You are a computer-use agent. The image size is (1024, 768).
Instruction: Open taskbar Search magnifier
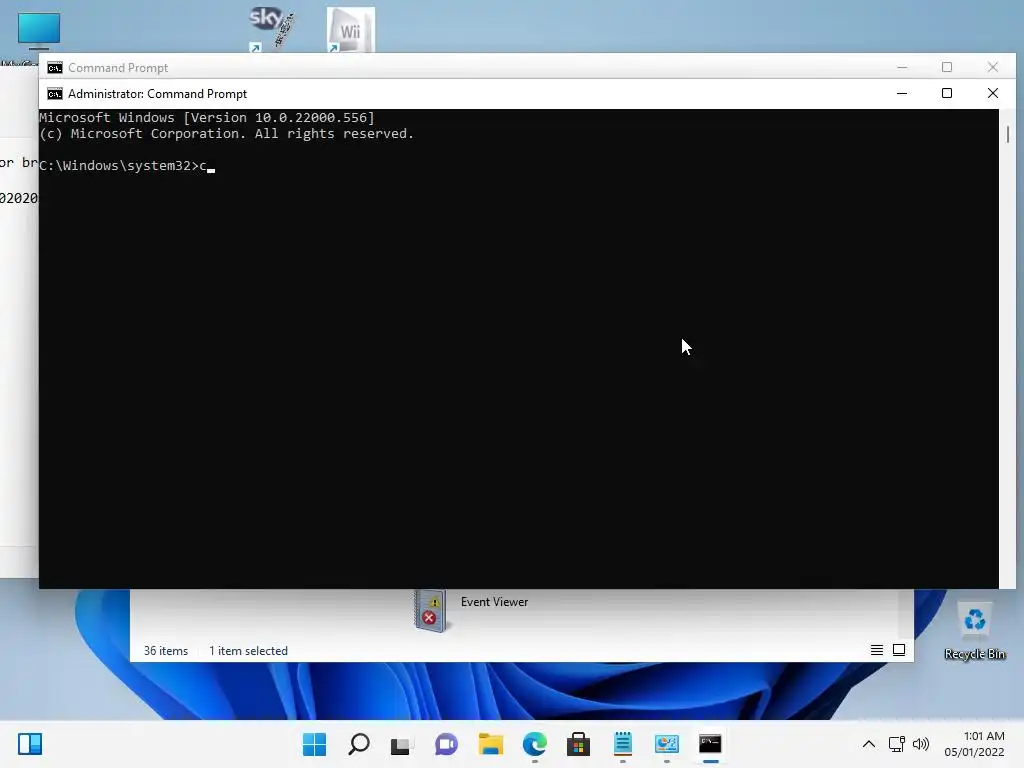point(359,744)
